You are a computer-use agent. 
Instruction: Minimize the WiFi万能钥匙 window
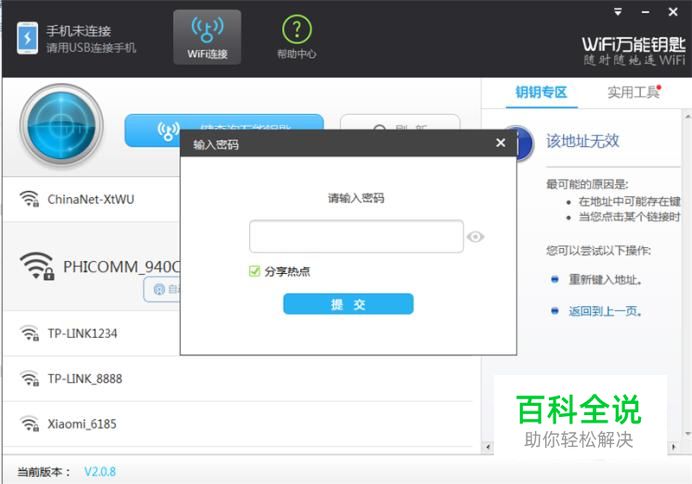tap(645, 12)
